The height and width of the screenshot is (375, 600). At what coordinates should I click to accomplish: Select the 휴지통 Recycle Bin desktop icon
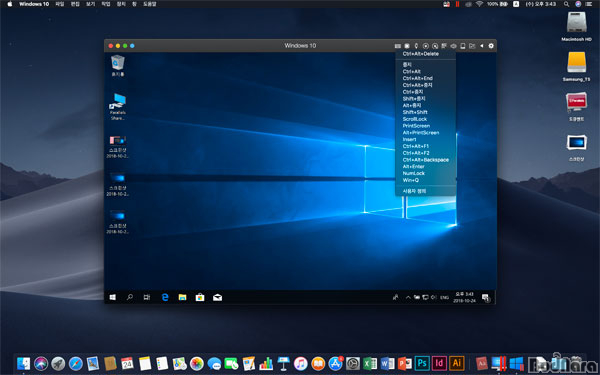click(117, 66)
